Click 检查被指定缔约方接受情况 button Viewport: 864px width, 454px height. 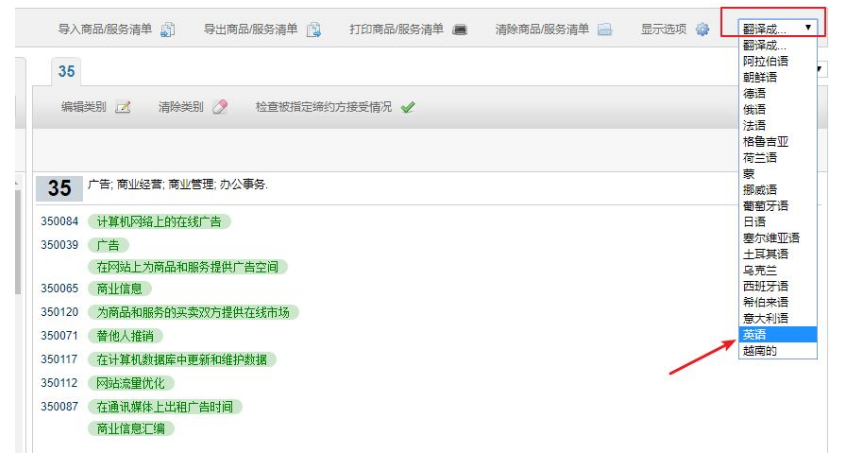(323, 107)
